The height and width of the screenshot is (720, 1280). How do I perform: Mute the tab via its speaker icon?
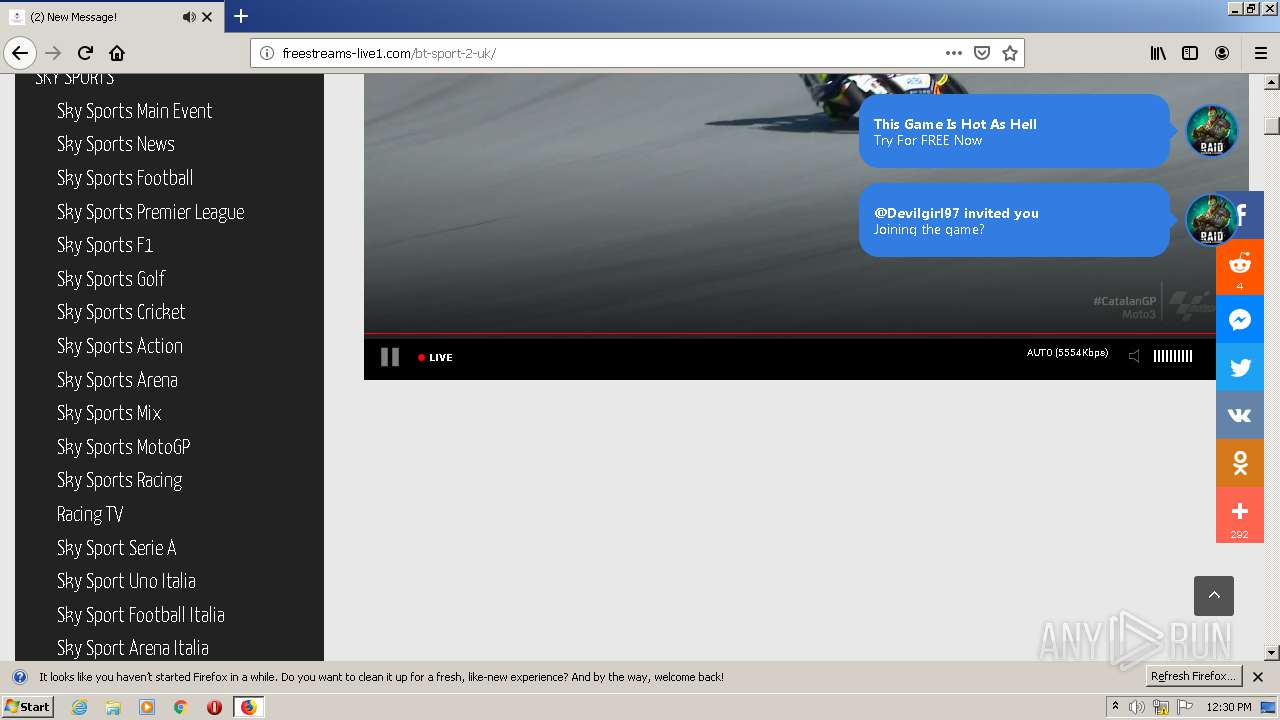(x=189, y=17)
